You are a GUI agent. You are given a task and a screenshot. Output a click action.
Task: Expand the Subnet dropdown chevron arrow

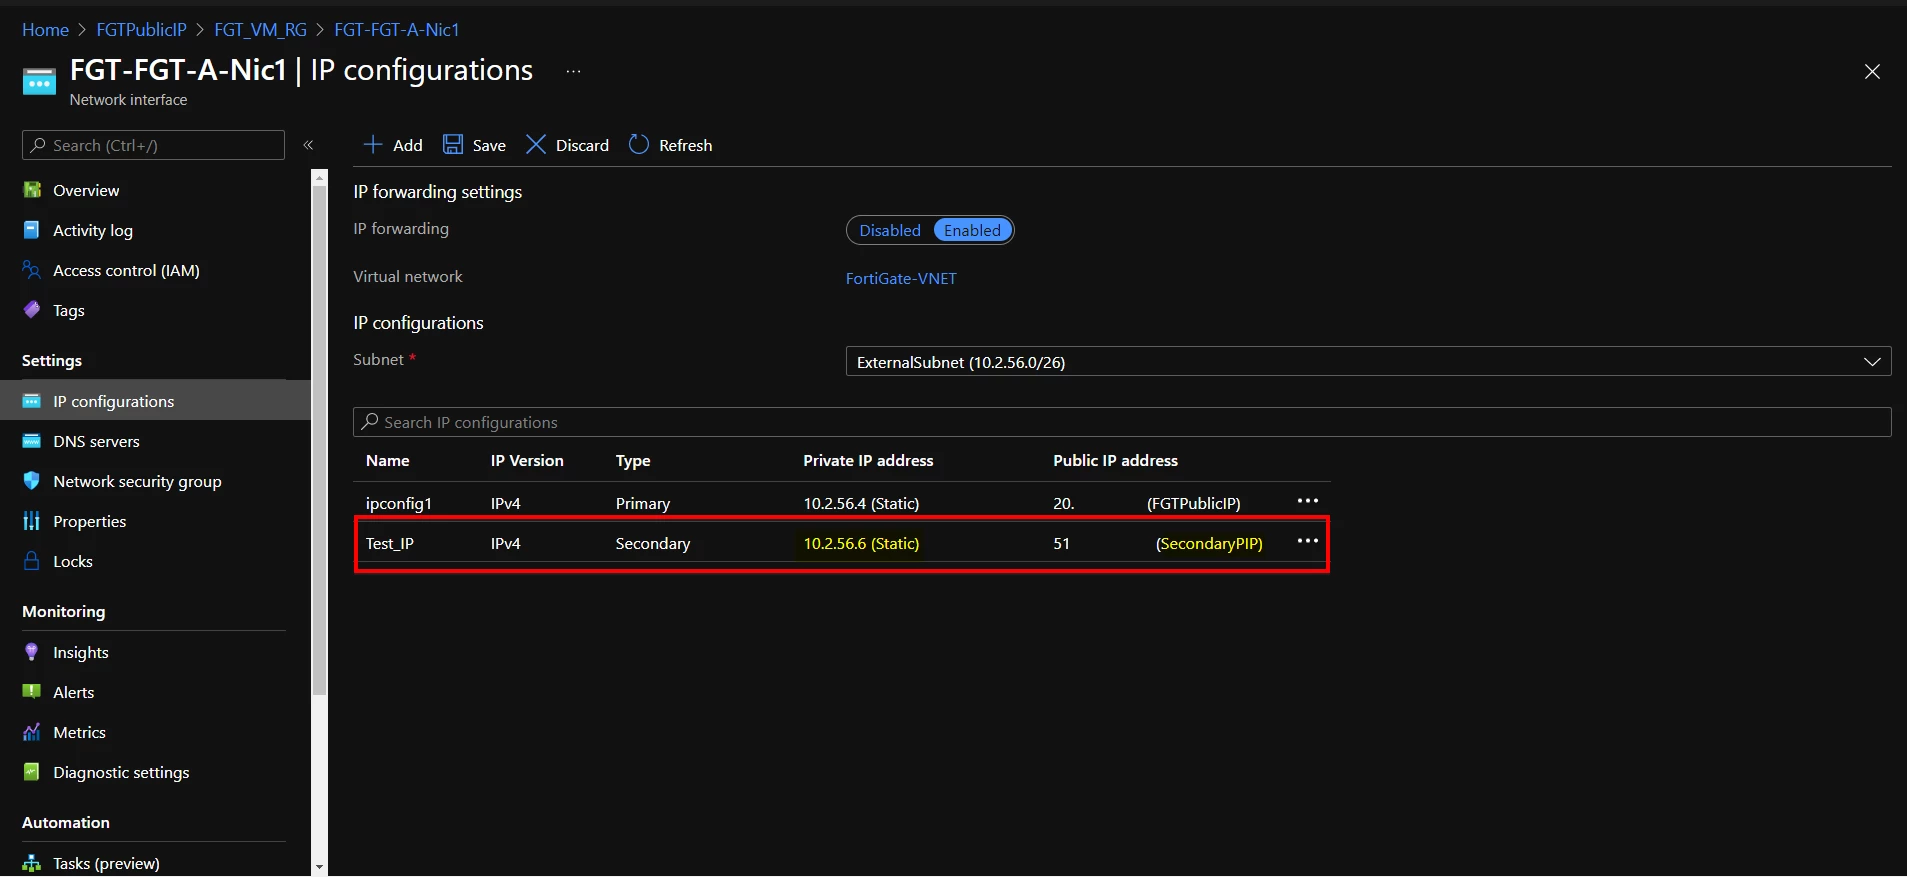1872,362
